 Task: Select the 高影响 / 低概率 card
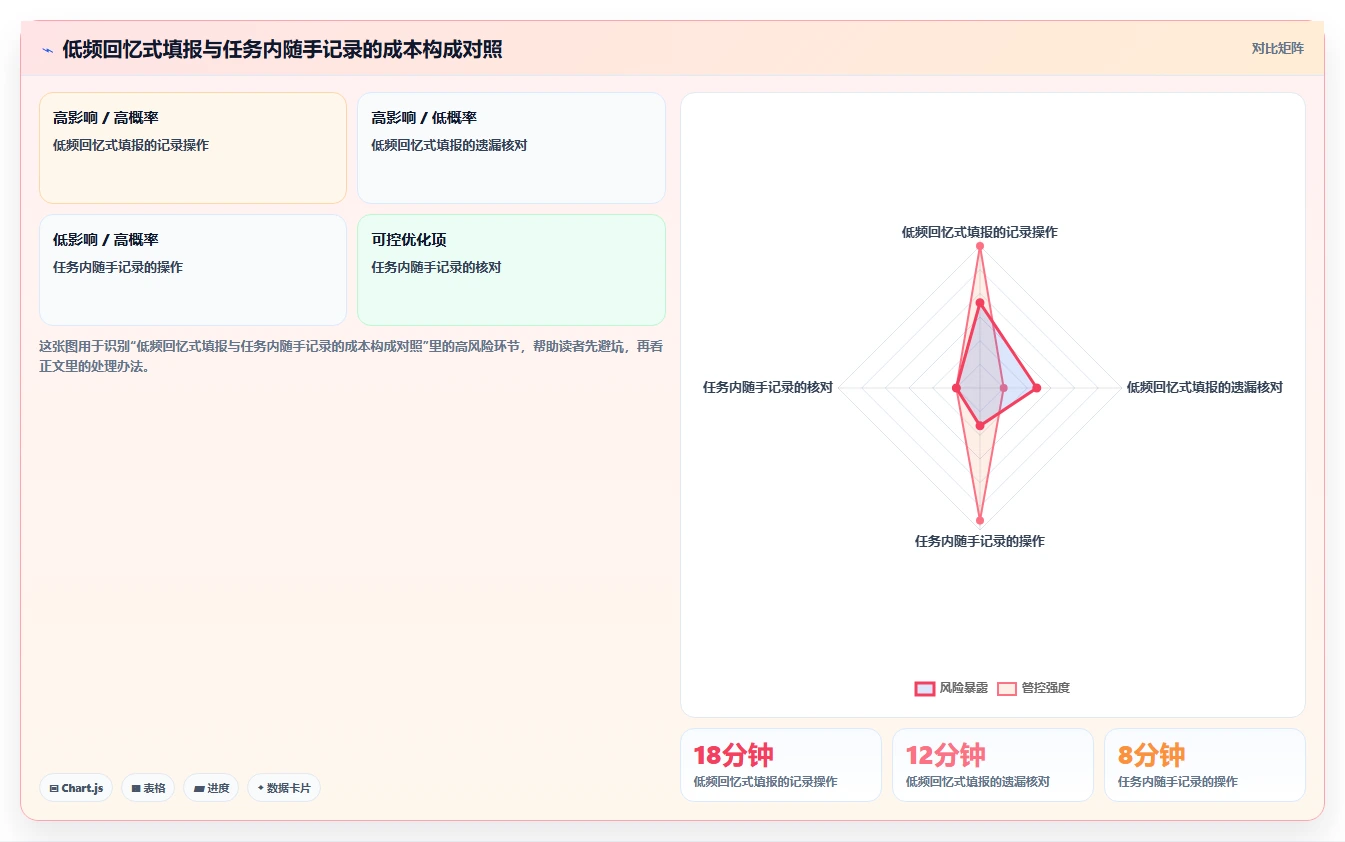pos(511,148)
